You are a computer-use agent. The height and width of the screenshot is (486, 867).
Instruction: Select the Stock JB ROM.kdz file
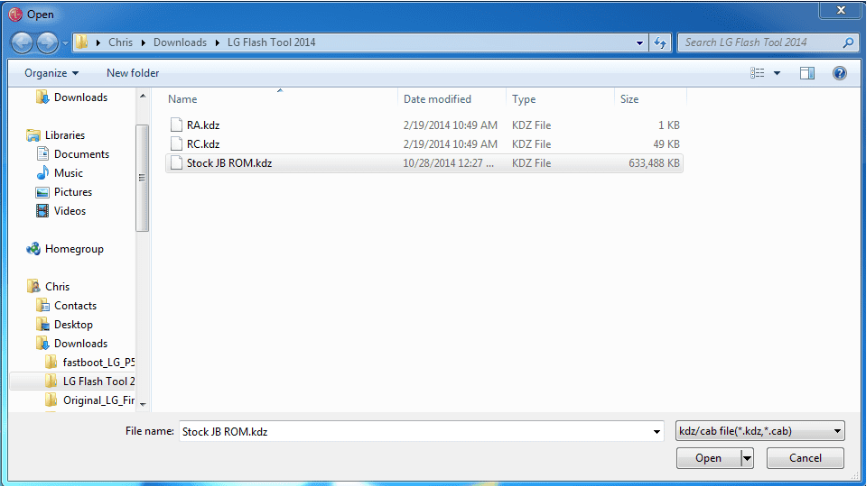424,163
